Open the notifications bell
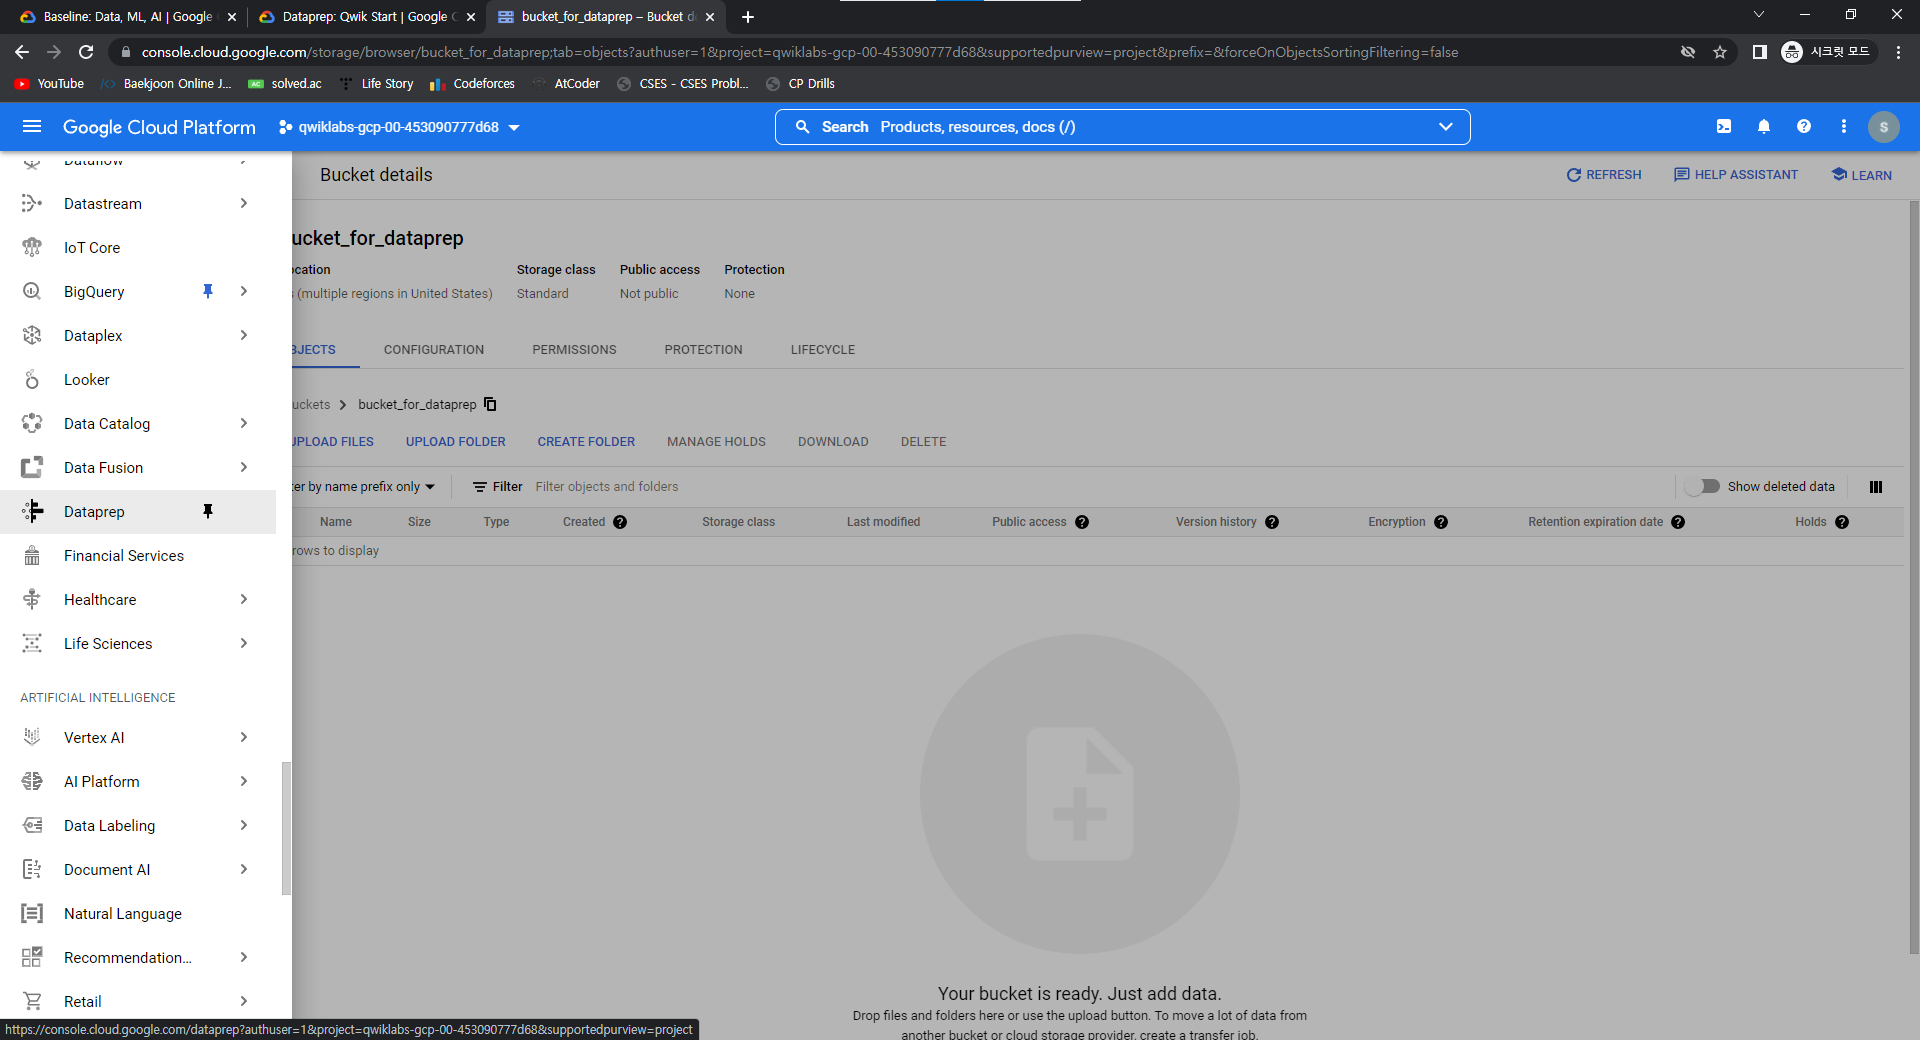 point(1764,127)
